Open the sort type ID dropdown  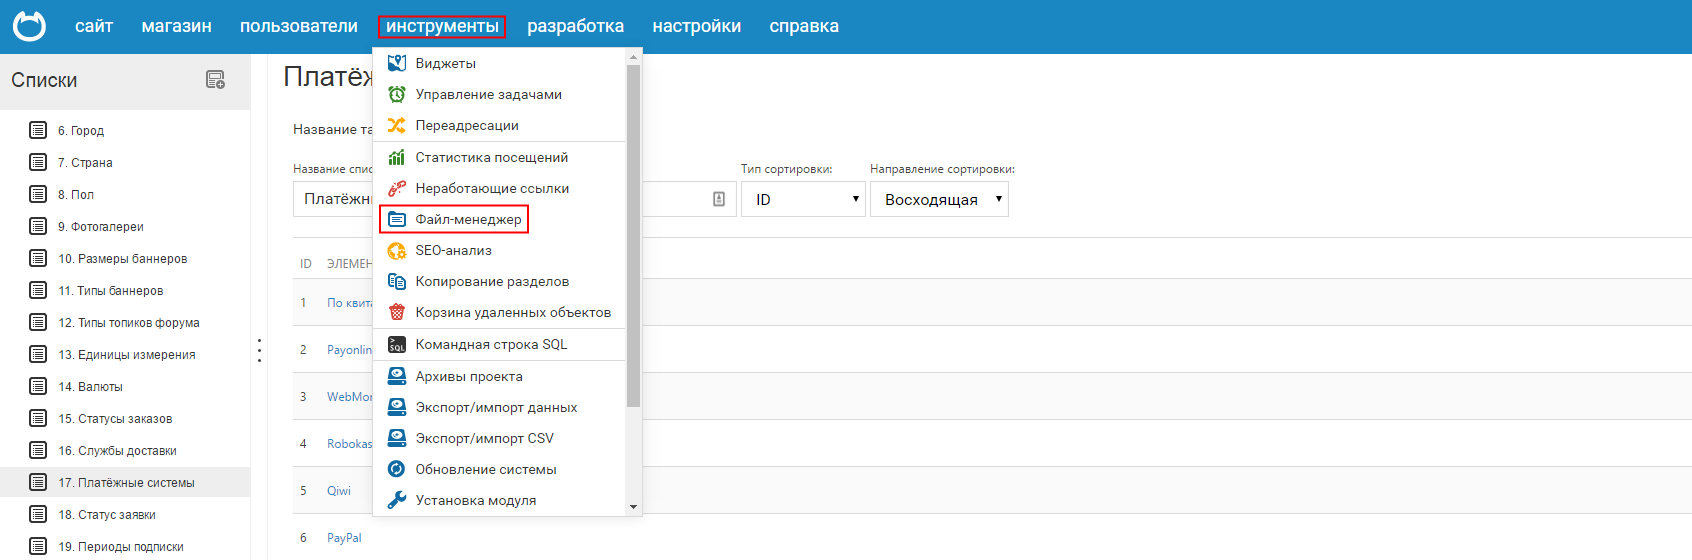(x=803, y=199)
